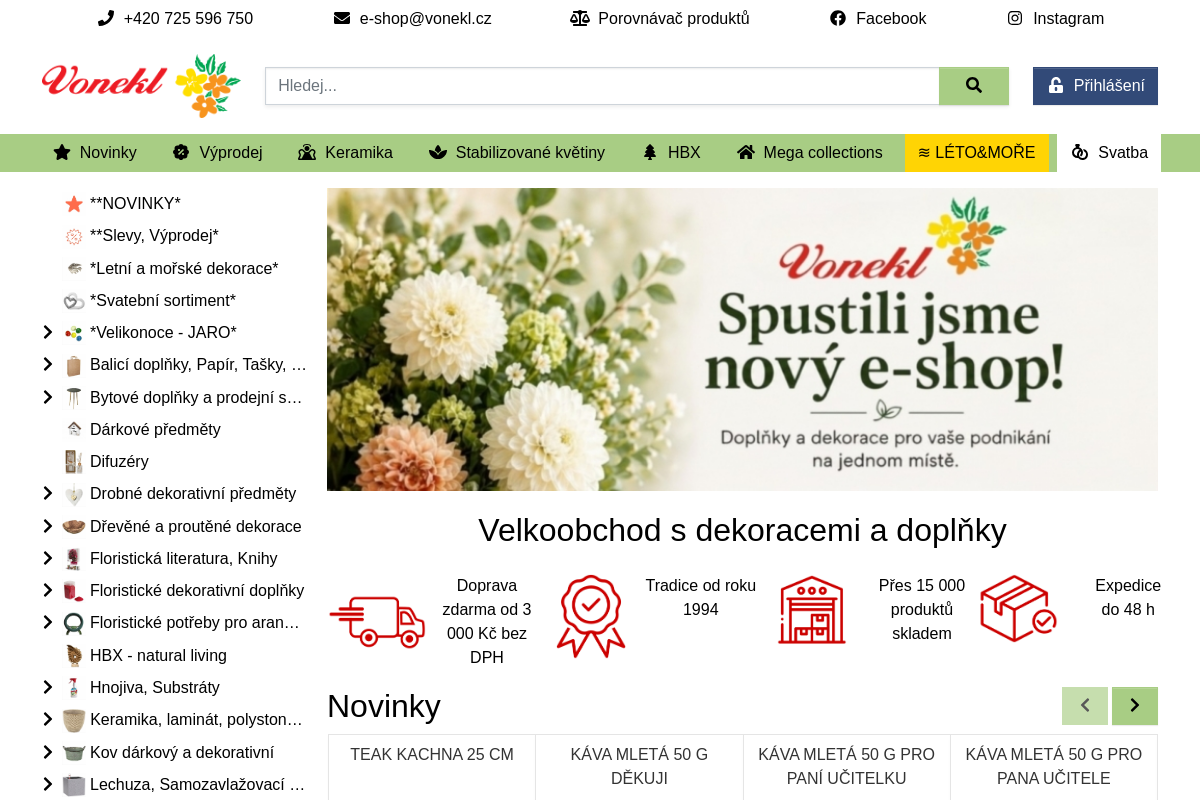This screenshot has height=800, width=1200.
Task: Click the package checkmark icon for Expedice
Action: click(1018, 608)
